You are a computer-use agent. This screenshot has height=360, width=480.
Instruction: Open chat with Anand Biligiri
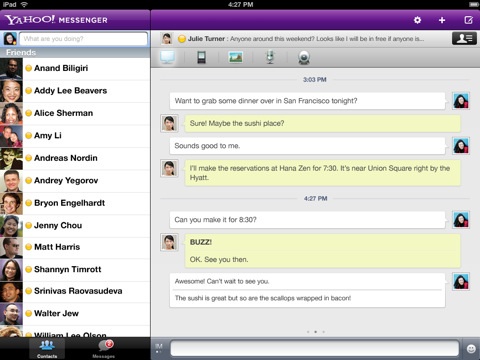[x=75, y=68]
